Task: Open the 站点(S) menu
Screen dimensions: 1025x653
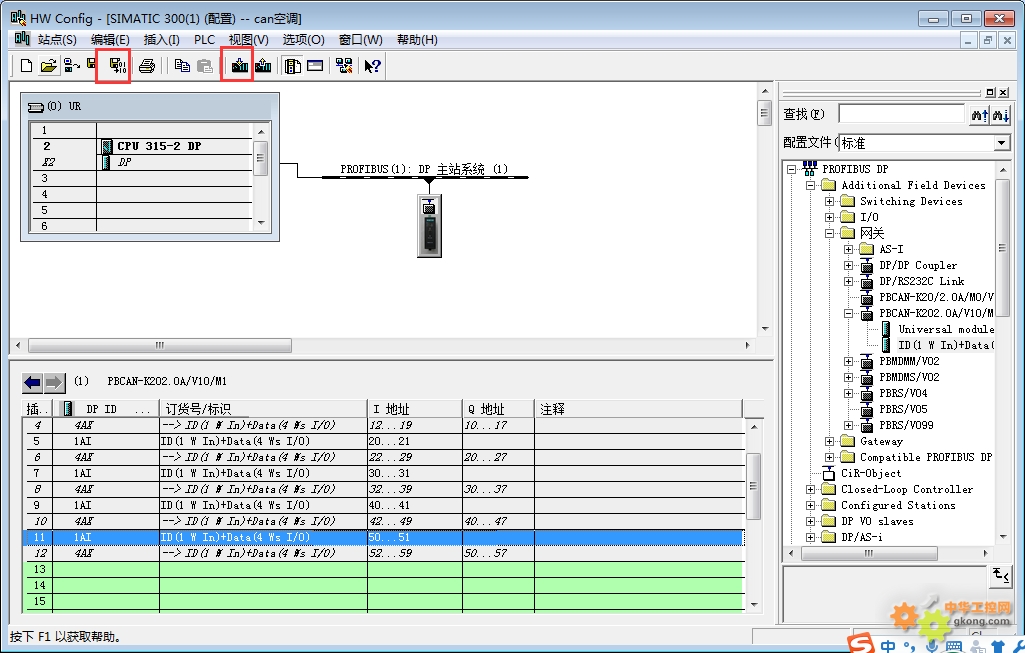Action: pyautogui.click(x=57, y=40)
